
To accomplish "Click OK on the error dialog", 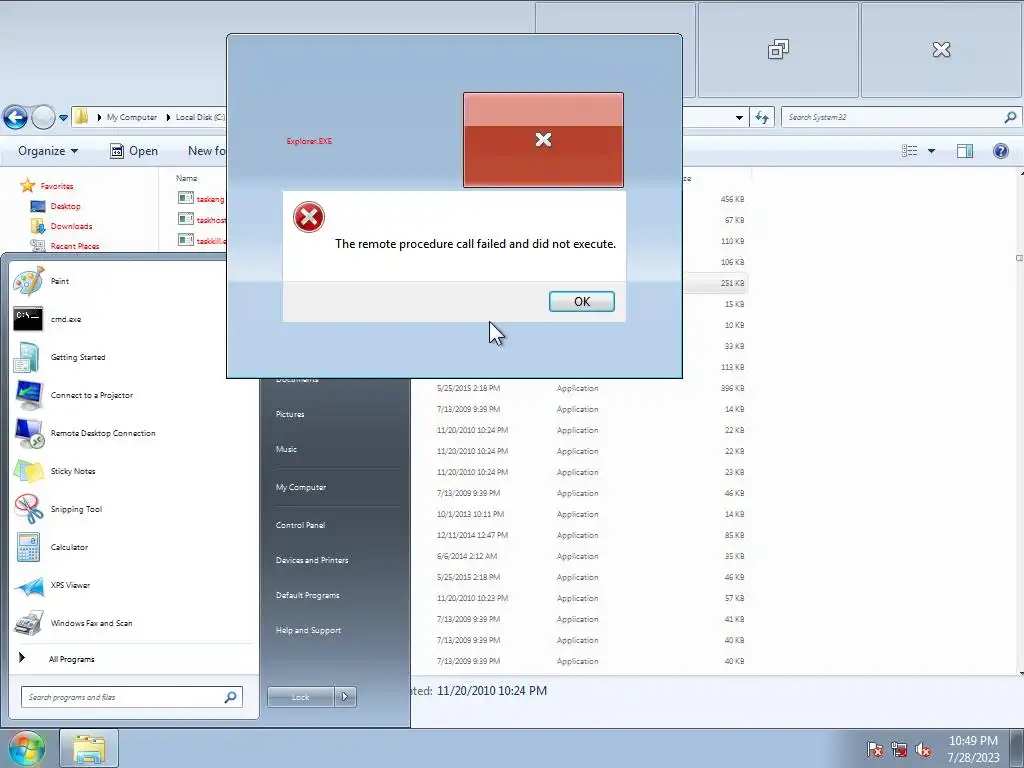I will (581, 301).
